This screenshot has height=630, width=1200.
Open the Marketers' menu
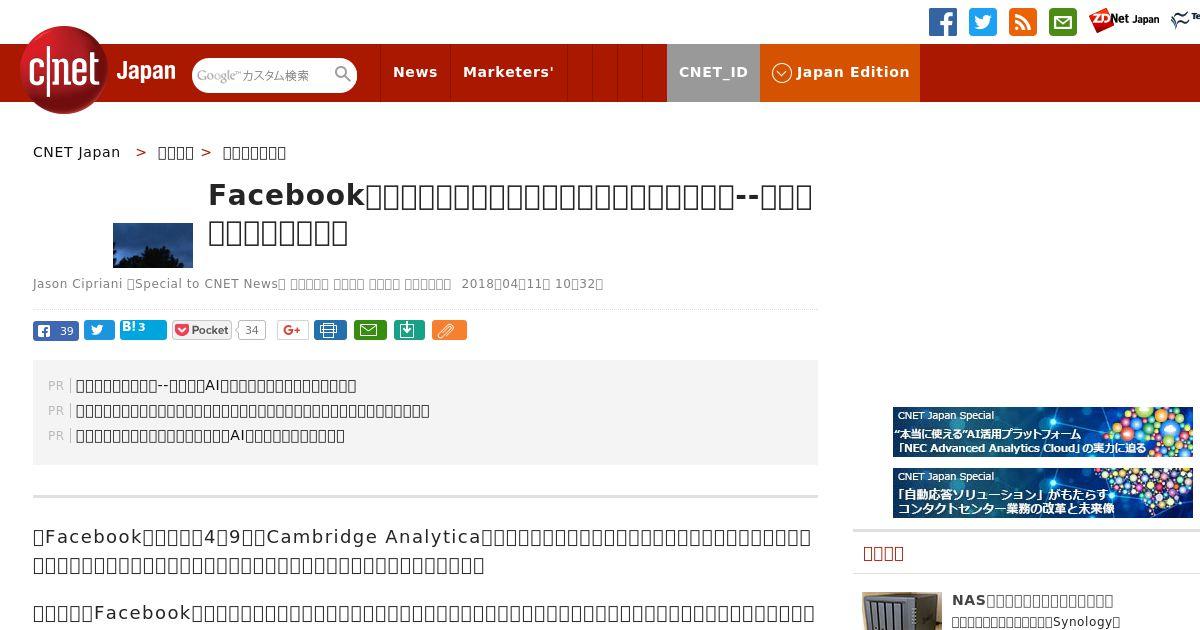pyautogui.click(x=508, y=72)
